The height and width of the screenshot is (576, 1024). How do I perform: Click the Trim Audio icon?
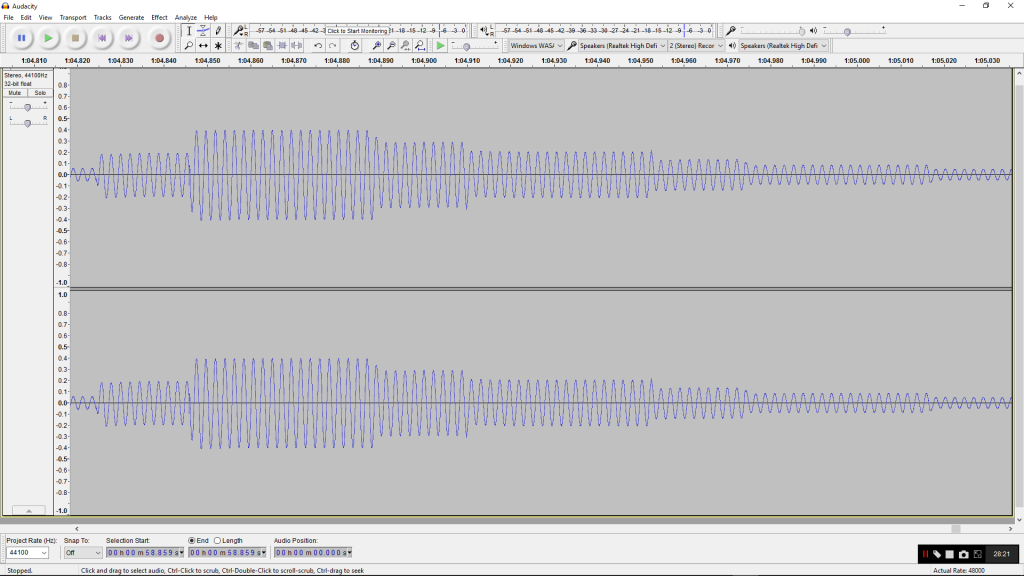(283, 45)
